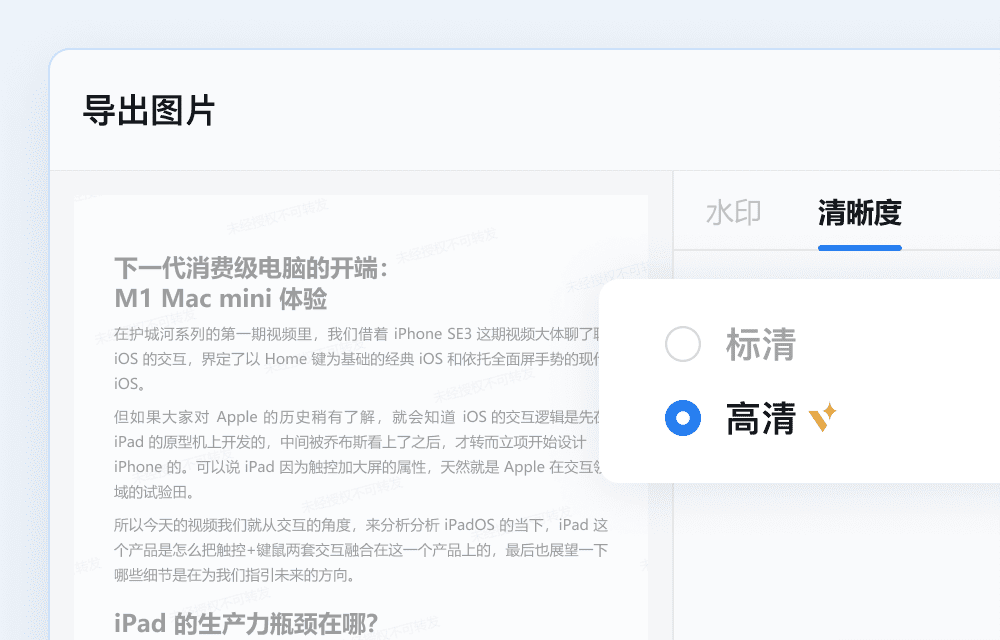Choose the 高清 radio option
1000x640 pixels.
(x=682, y=418)
